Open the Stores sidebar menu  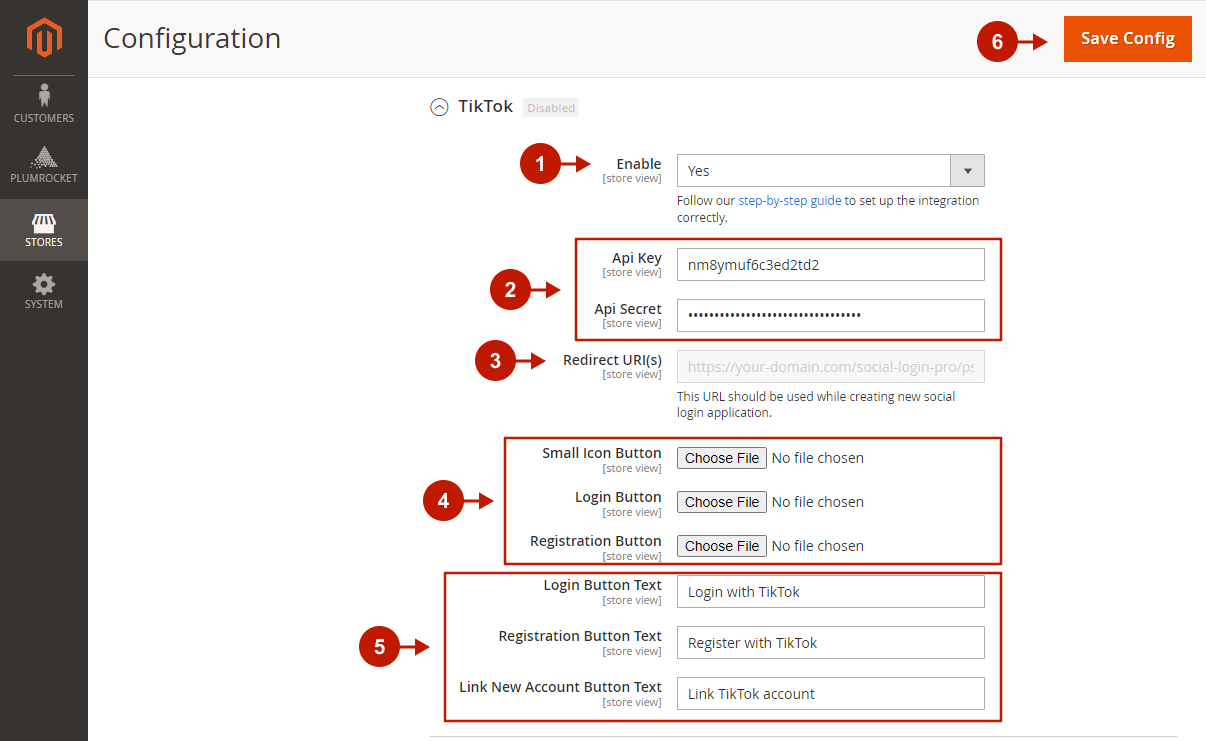[x=44, y=230]
